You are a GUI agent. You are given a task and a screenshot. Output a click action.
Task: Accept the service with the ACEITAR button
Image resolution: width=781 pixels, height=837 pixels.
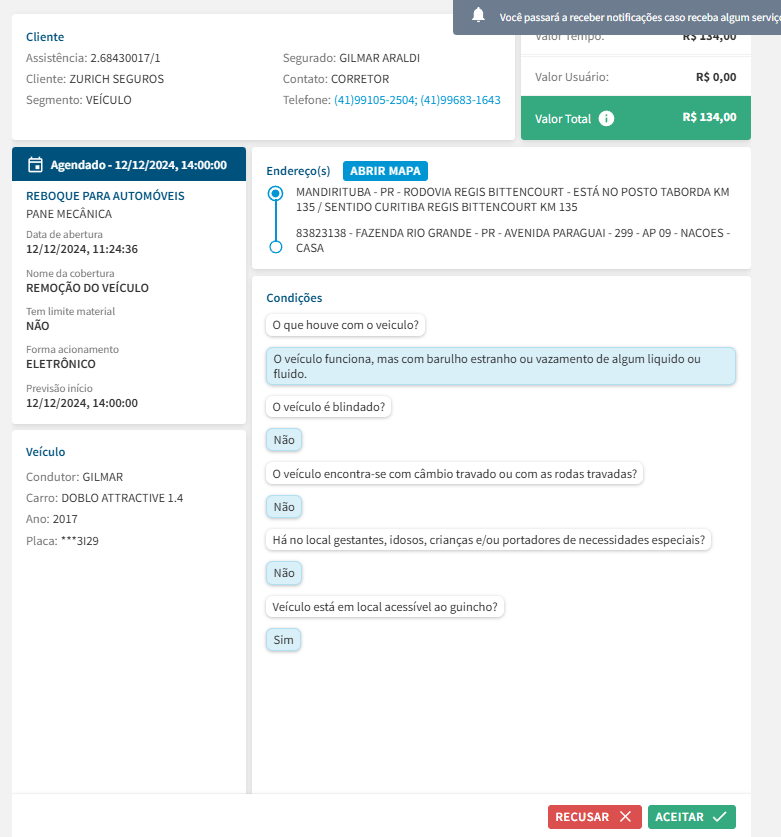691,817
